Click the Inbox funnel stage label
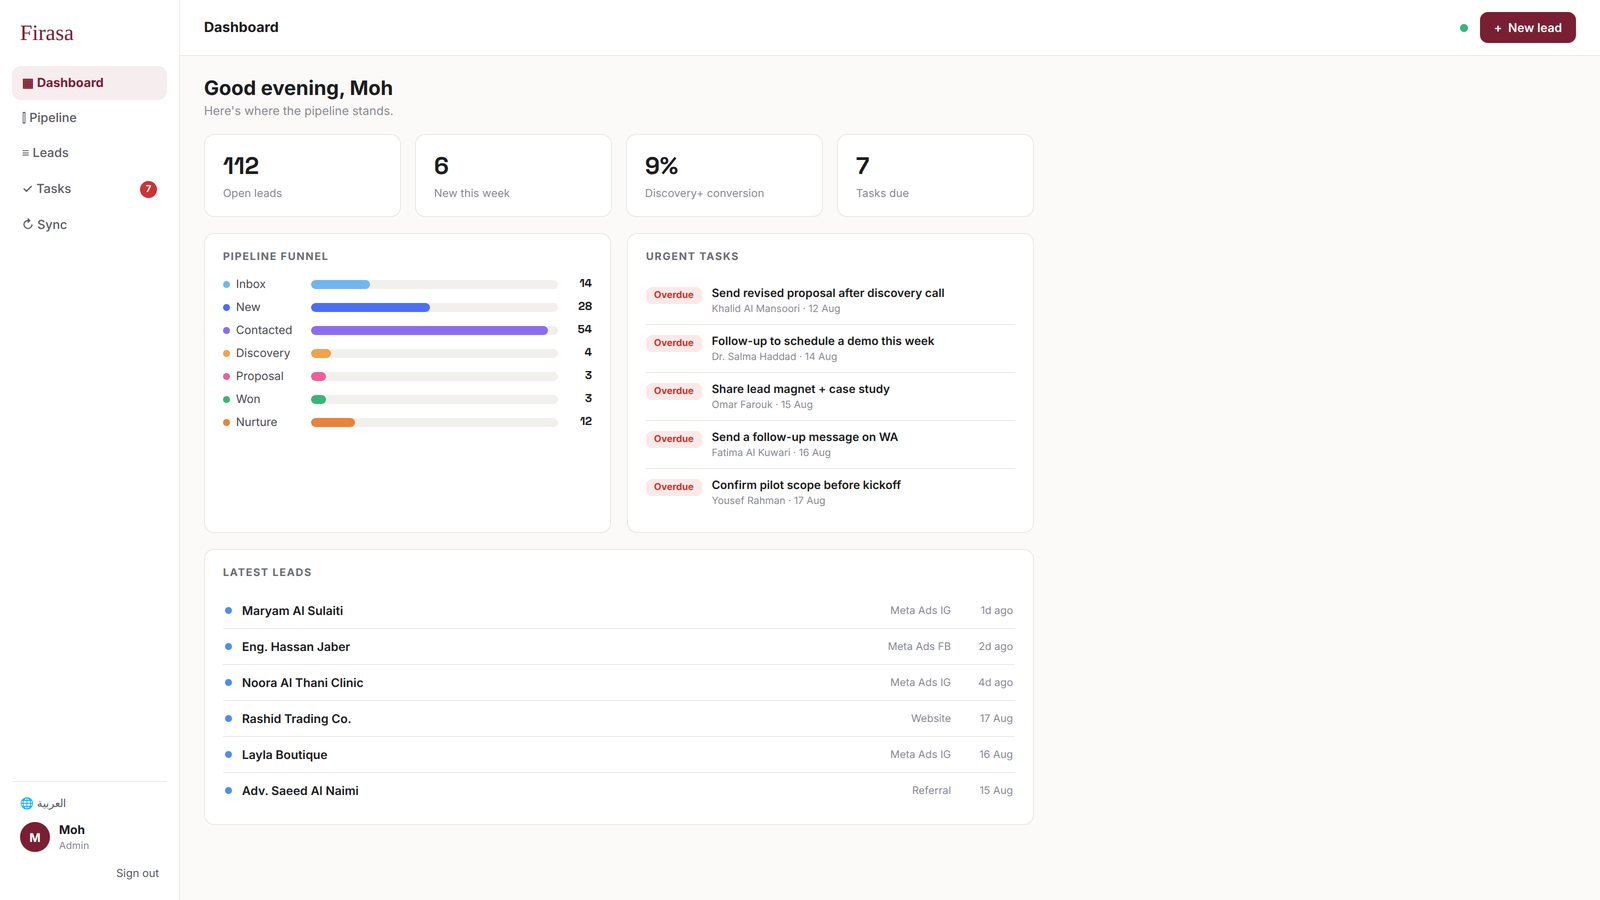 [251, 284]
